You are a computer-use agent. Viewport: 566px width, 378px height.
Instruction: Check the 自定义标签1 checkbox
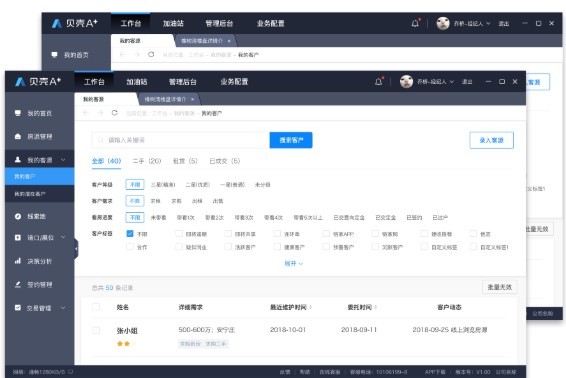(473, 247)
